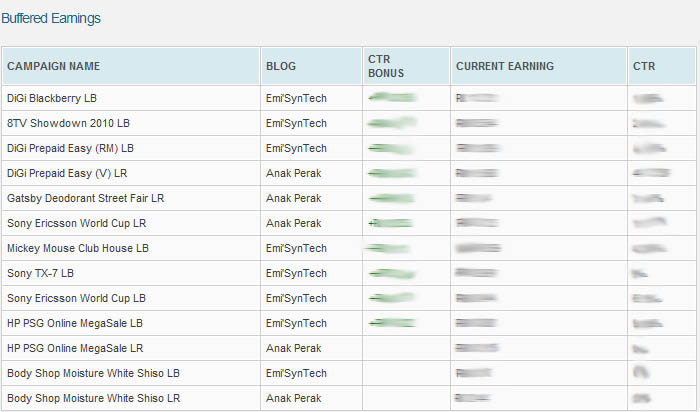This screenshot has height=412, width=700.
Task: Click the blurred CTR bonus for HP PSG MegaSale LB
Action: (392, 322)
